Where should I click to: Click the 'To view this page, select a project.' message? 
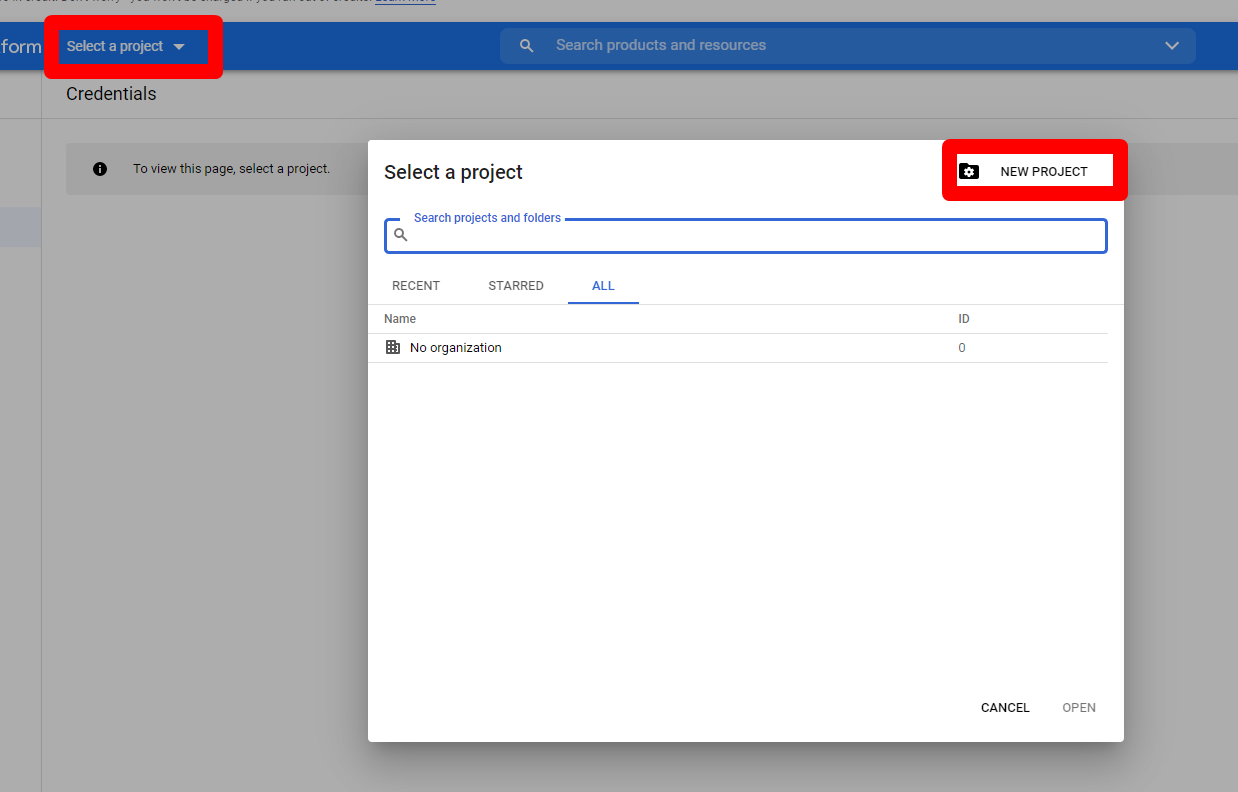[232, 169]
